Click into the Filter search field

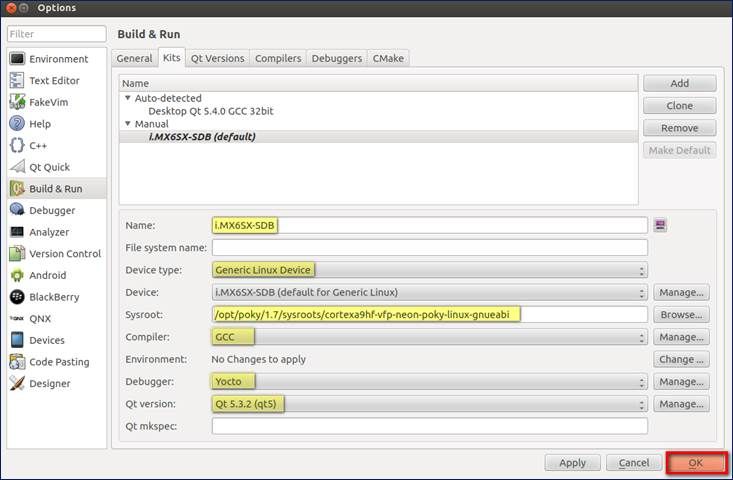coord(56,35)
